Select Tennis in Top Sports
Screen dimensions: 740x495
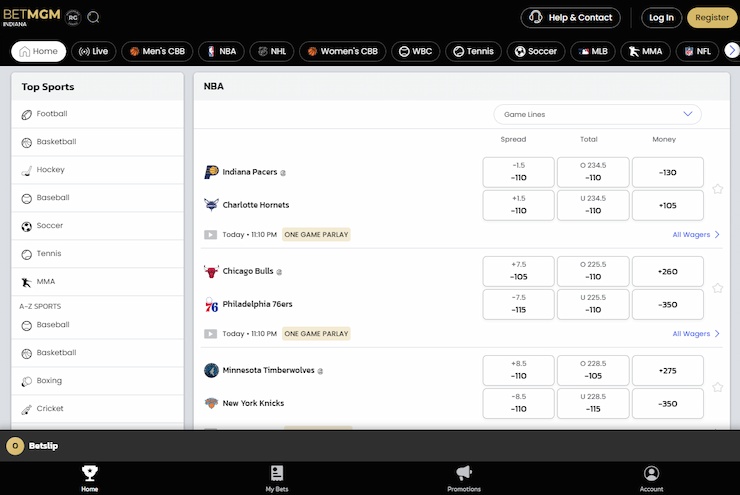[x=98, y=253]
